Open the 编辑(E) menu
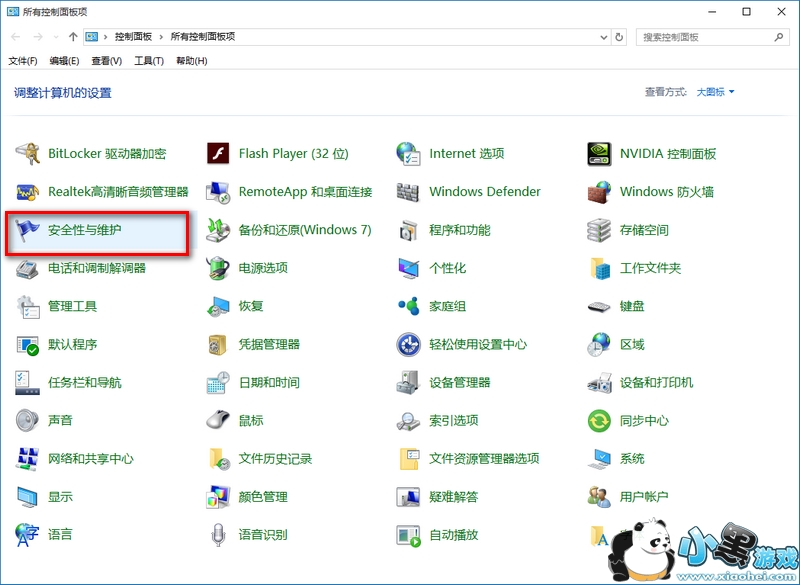 point(64,61)
